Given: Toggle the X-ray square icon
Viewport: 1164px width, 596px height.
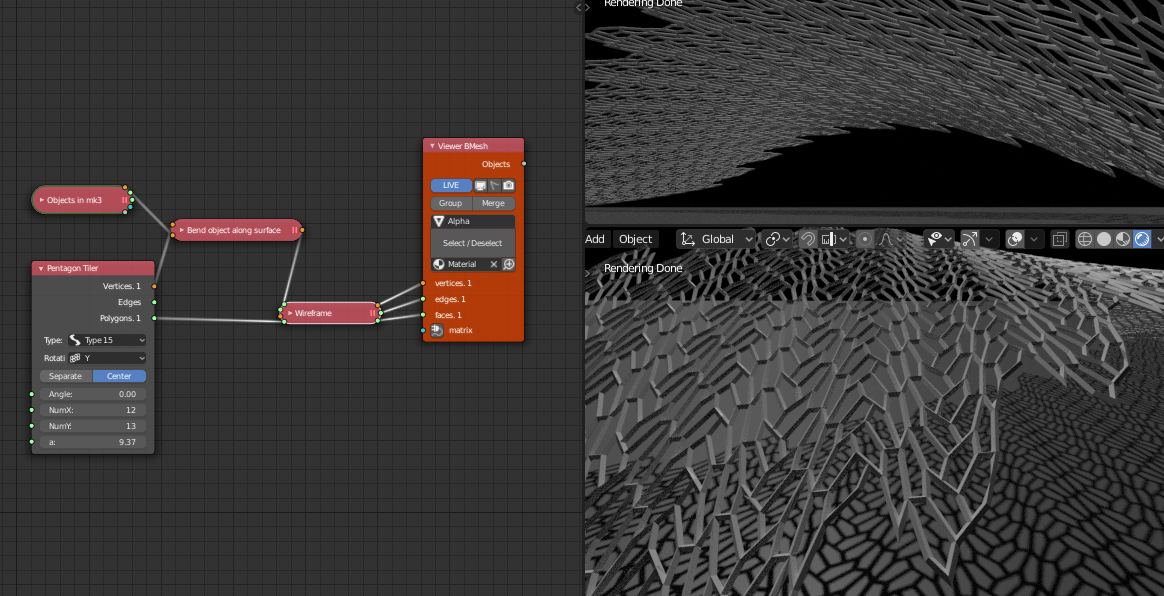Looking at the screenshot, I should (x=1059, y=239).
